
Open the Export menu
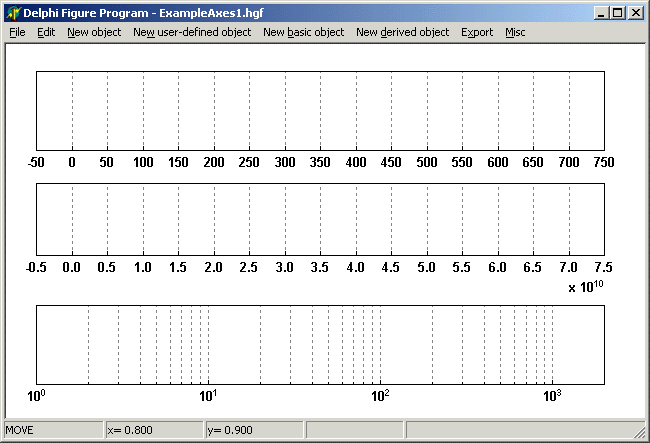[477, 32]
